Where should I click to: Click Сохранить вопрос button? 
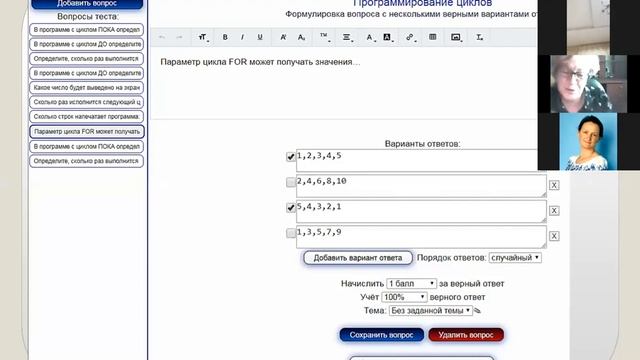click(x=382, y=335)
